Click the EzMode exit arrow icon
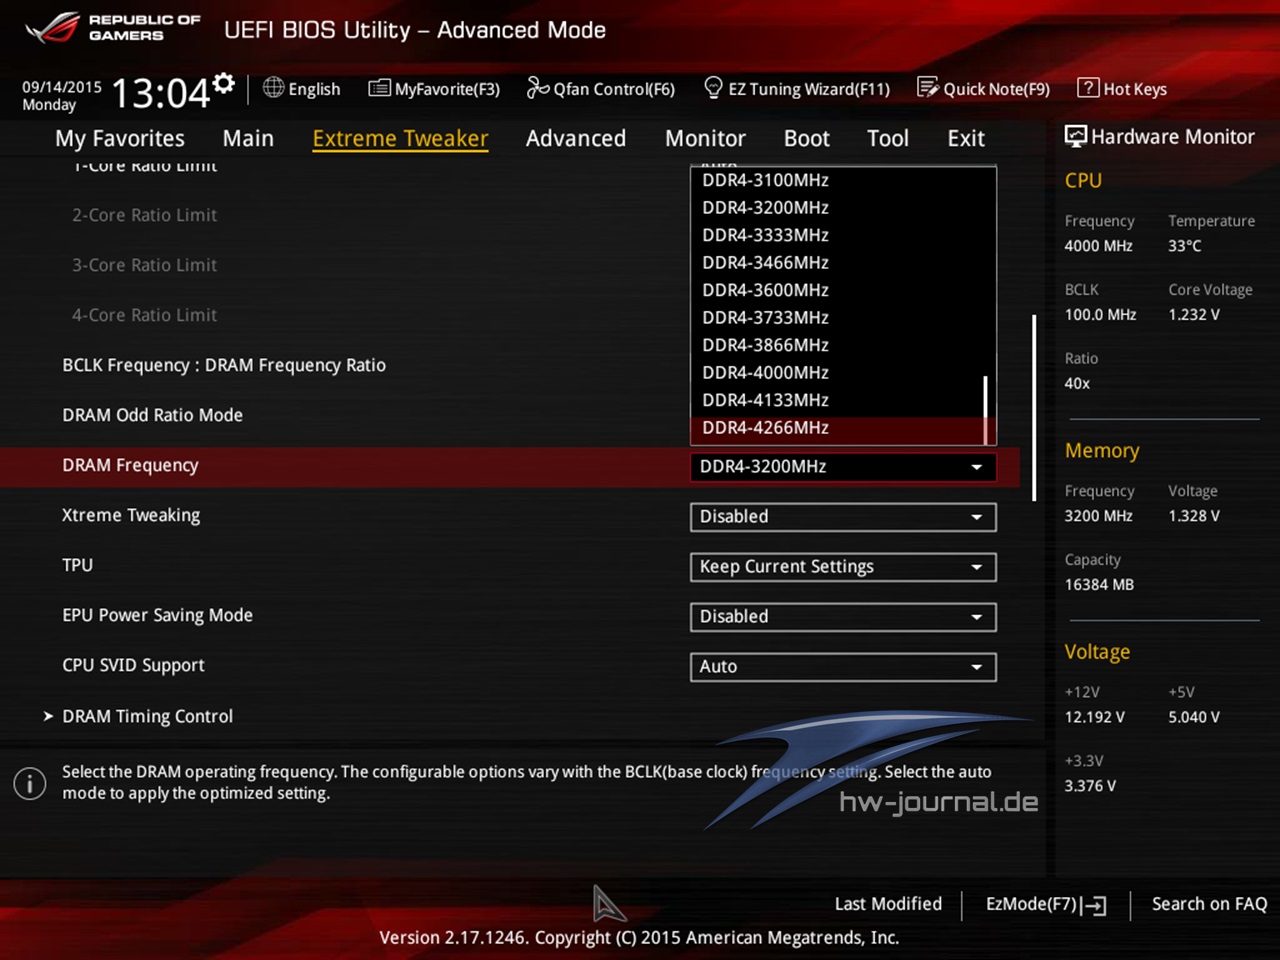The height and width of the screenshot is (960, 1280). [1094, 906]
